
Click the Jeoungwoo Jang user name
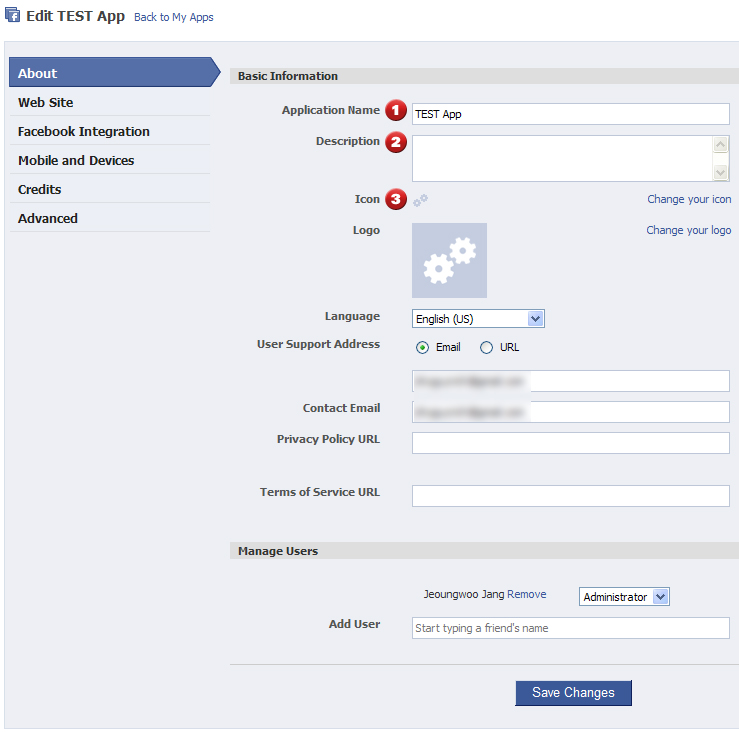coord(464,594)
